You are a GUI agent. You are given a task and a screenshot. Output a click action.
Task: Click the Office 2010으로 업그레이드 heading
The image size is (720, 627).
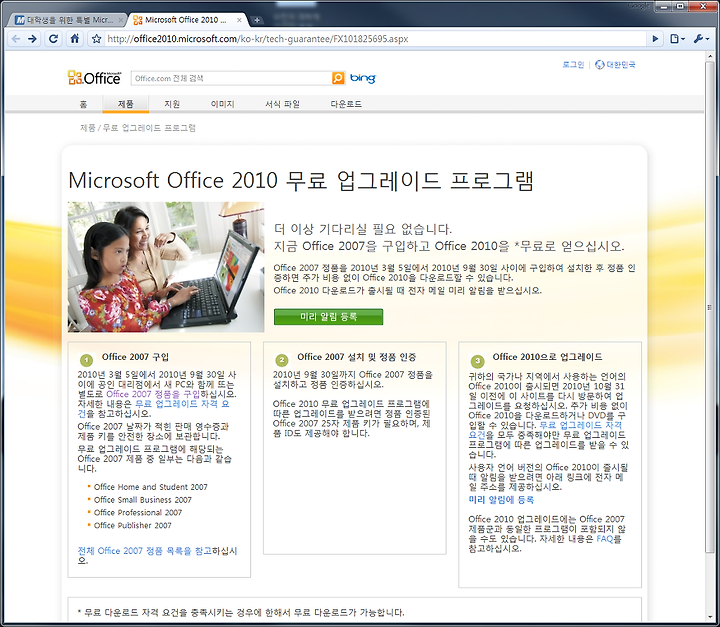pyautogui.click(x=547, y=357)
